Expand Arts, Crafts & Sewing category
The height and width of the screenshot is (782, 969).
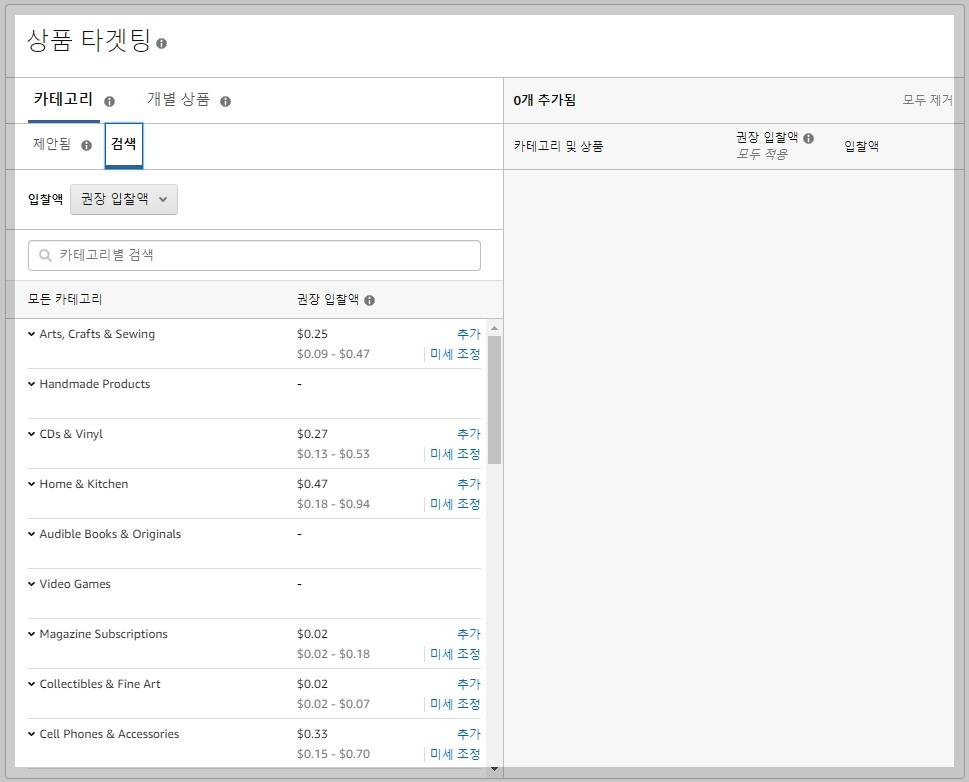(32, 334)
